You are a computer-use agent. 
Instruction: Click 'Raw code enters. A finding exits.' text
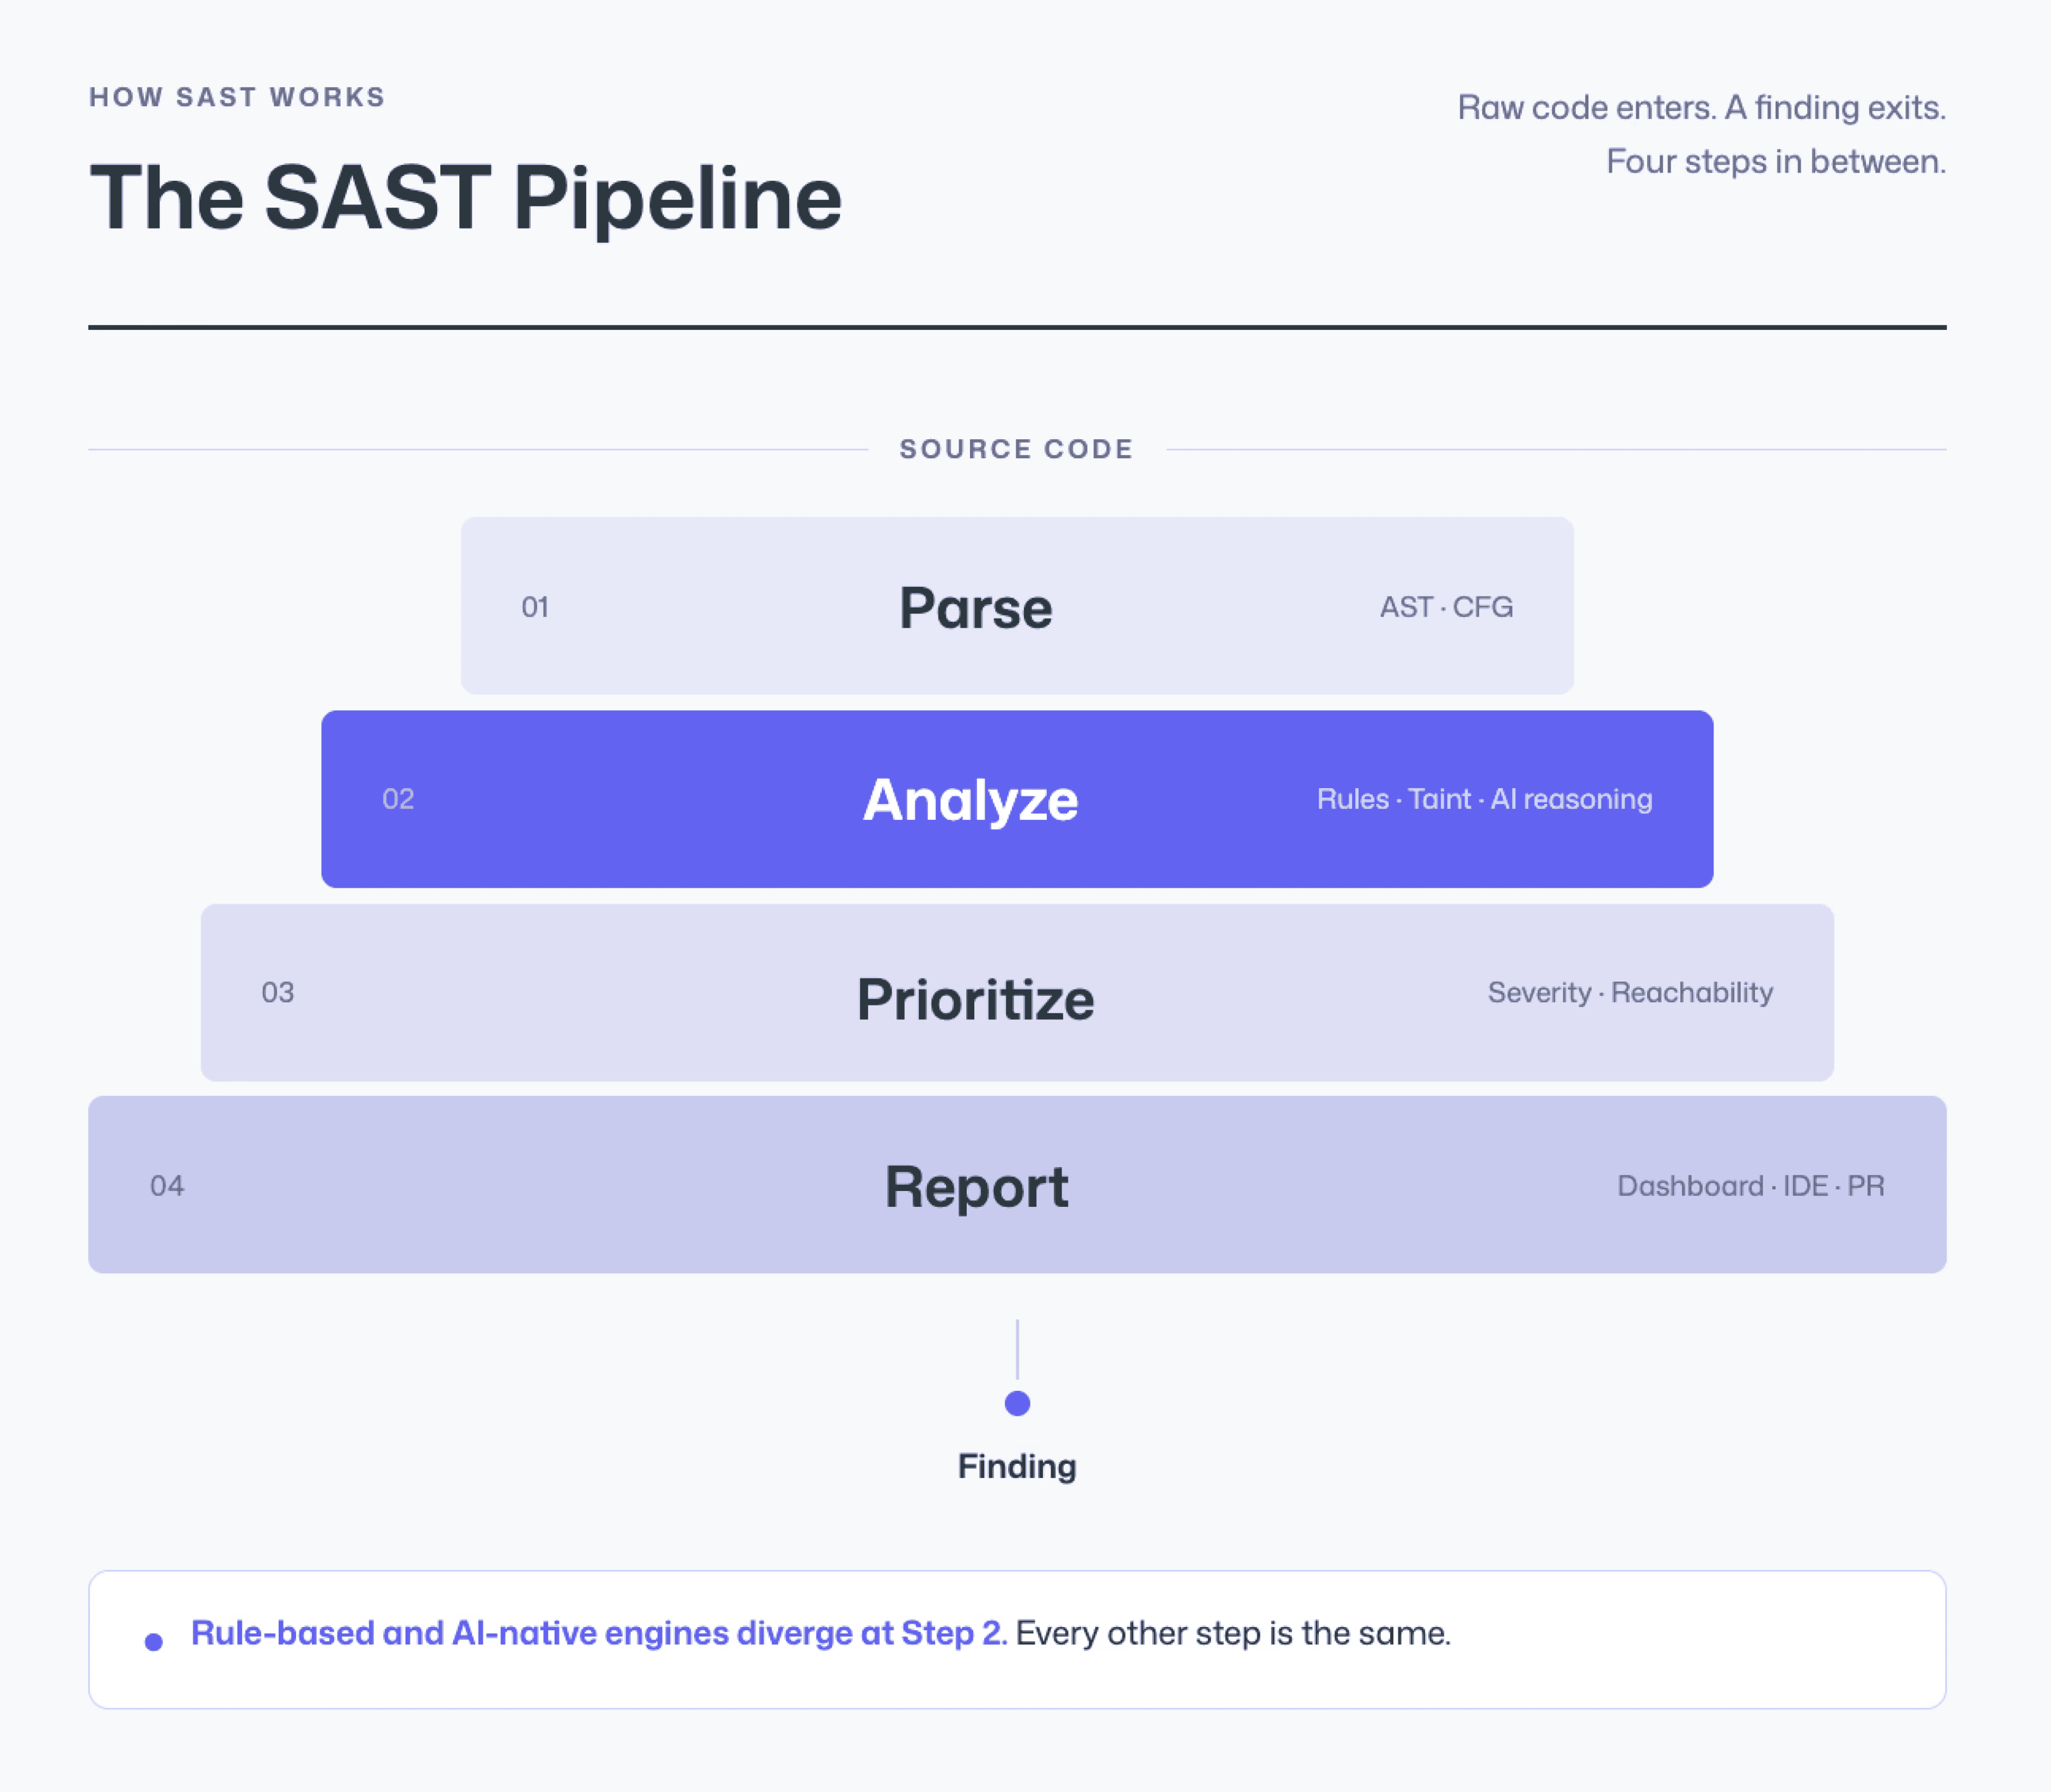coord(1701,107)
